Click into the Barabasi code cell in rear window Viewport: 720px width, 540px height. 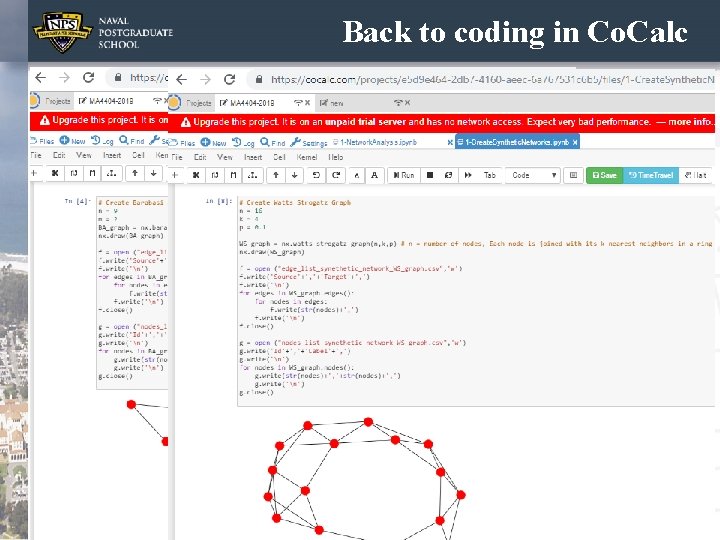[132, 292]
